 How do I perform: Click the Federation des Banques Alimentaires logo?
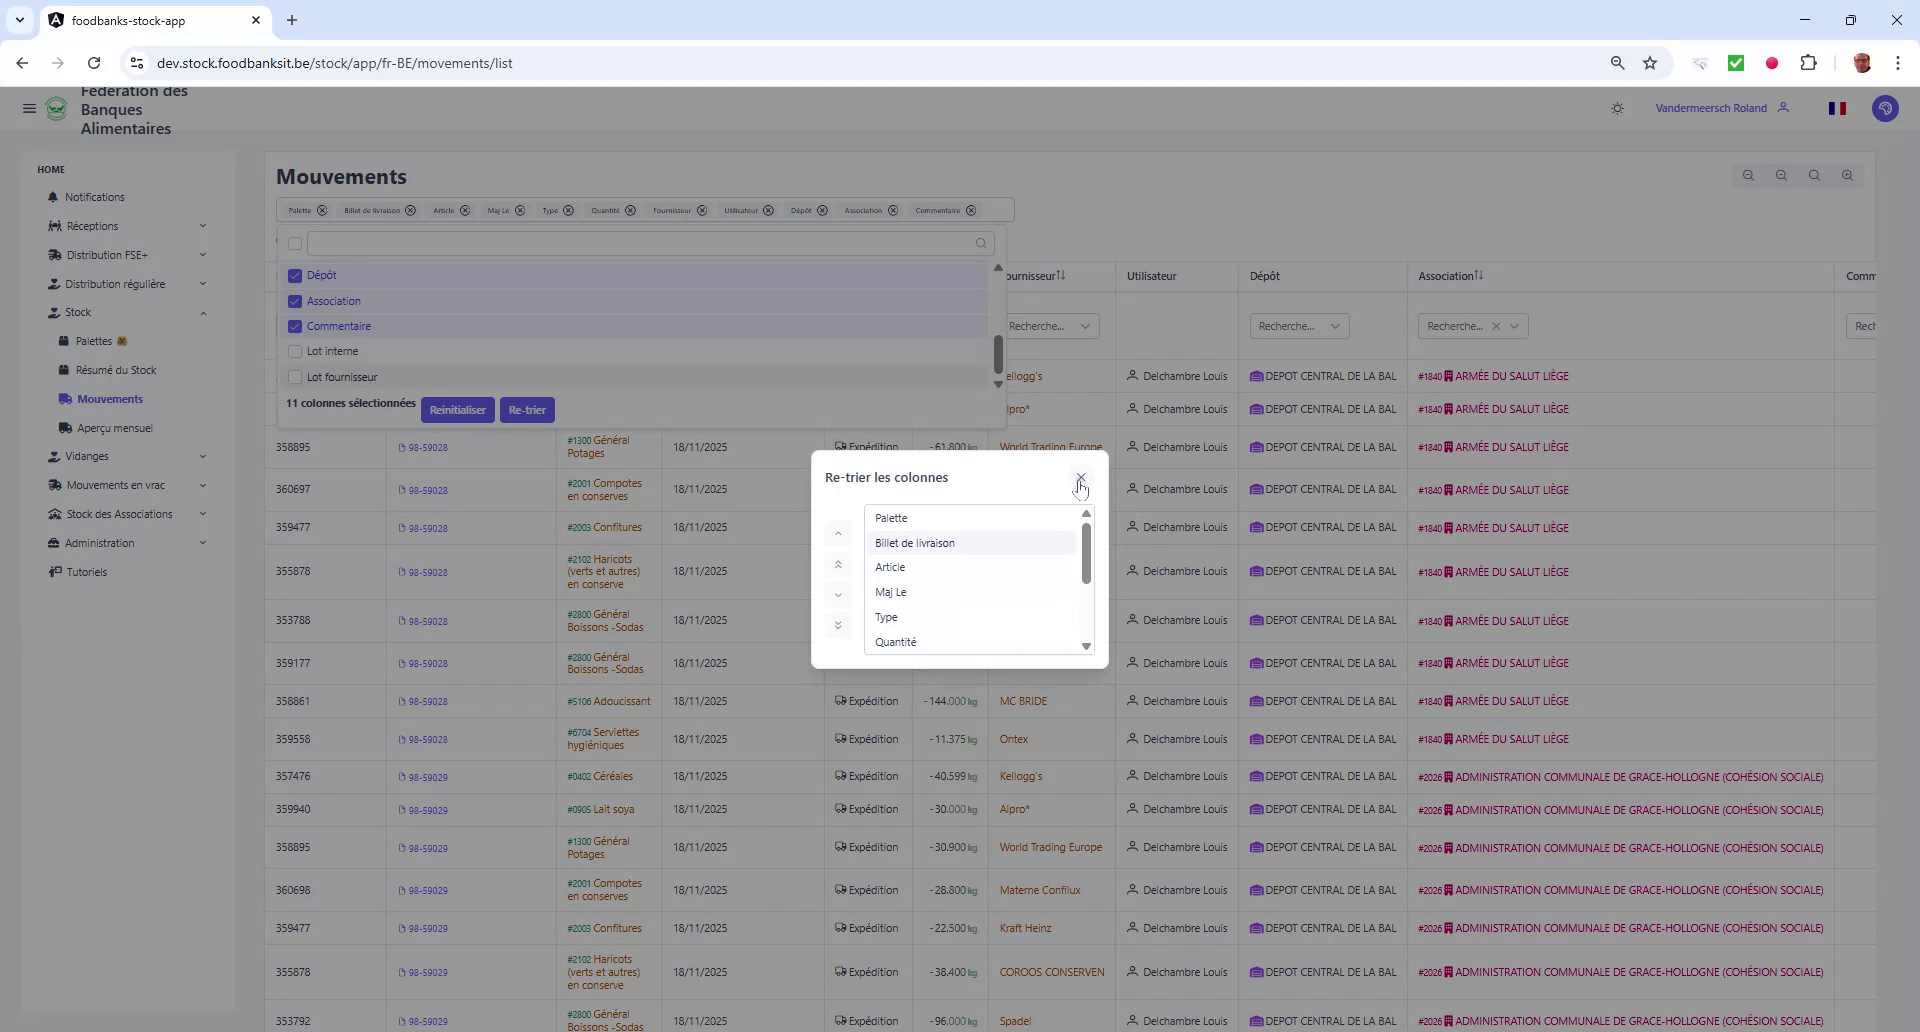click(56, 109)
